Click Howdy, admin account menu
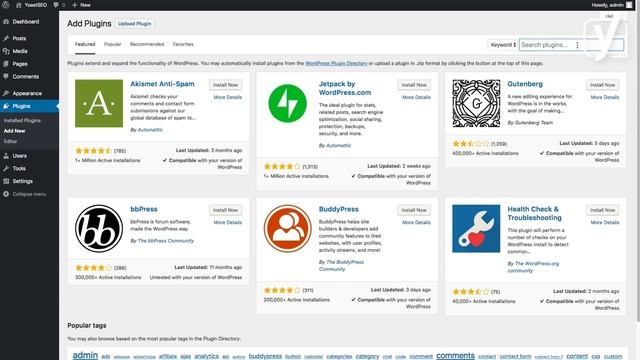Screen dimensions: 640x360 click(x=612, y=5)
